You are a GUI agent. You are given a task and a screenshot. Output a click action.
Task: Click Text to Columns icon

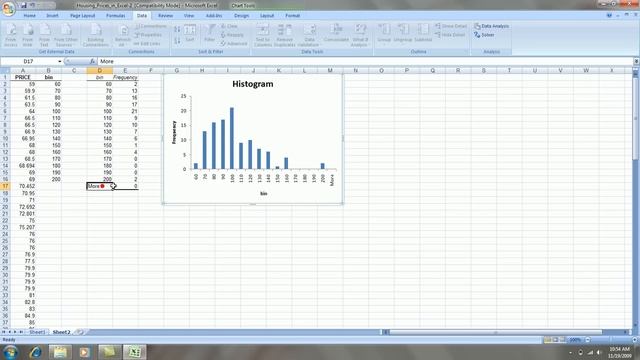click(x=263, y=36)
